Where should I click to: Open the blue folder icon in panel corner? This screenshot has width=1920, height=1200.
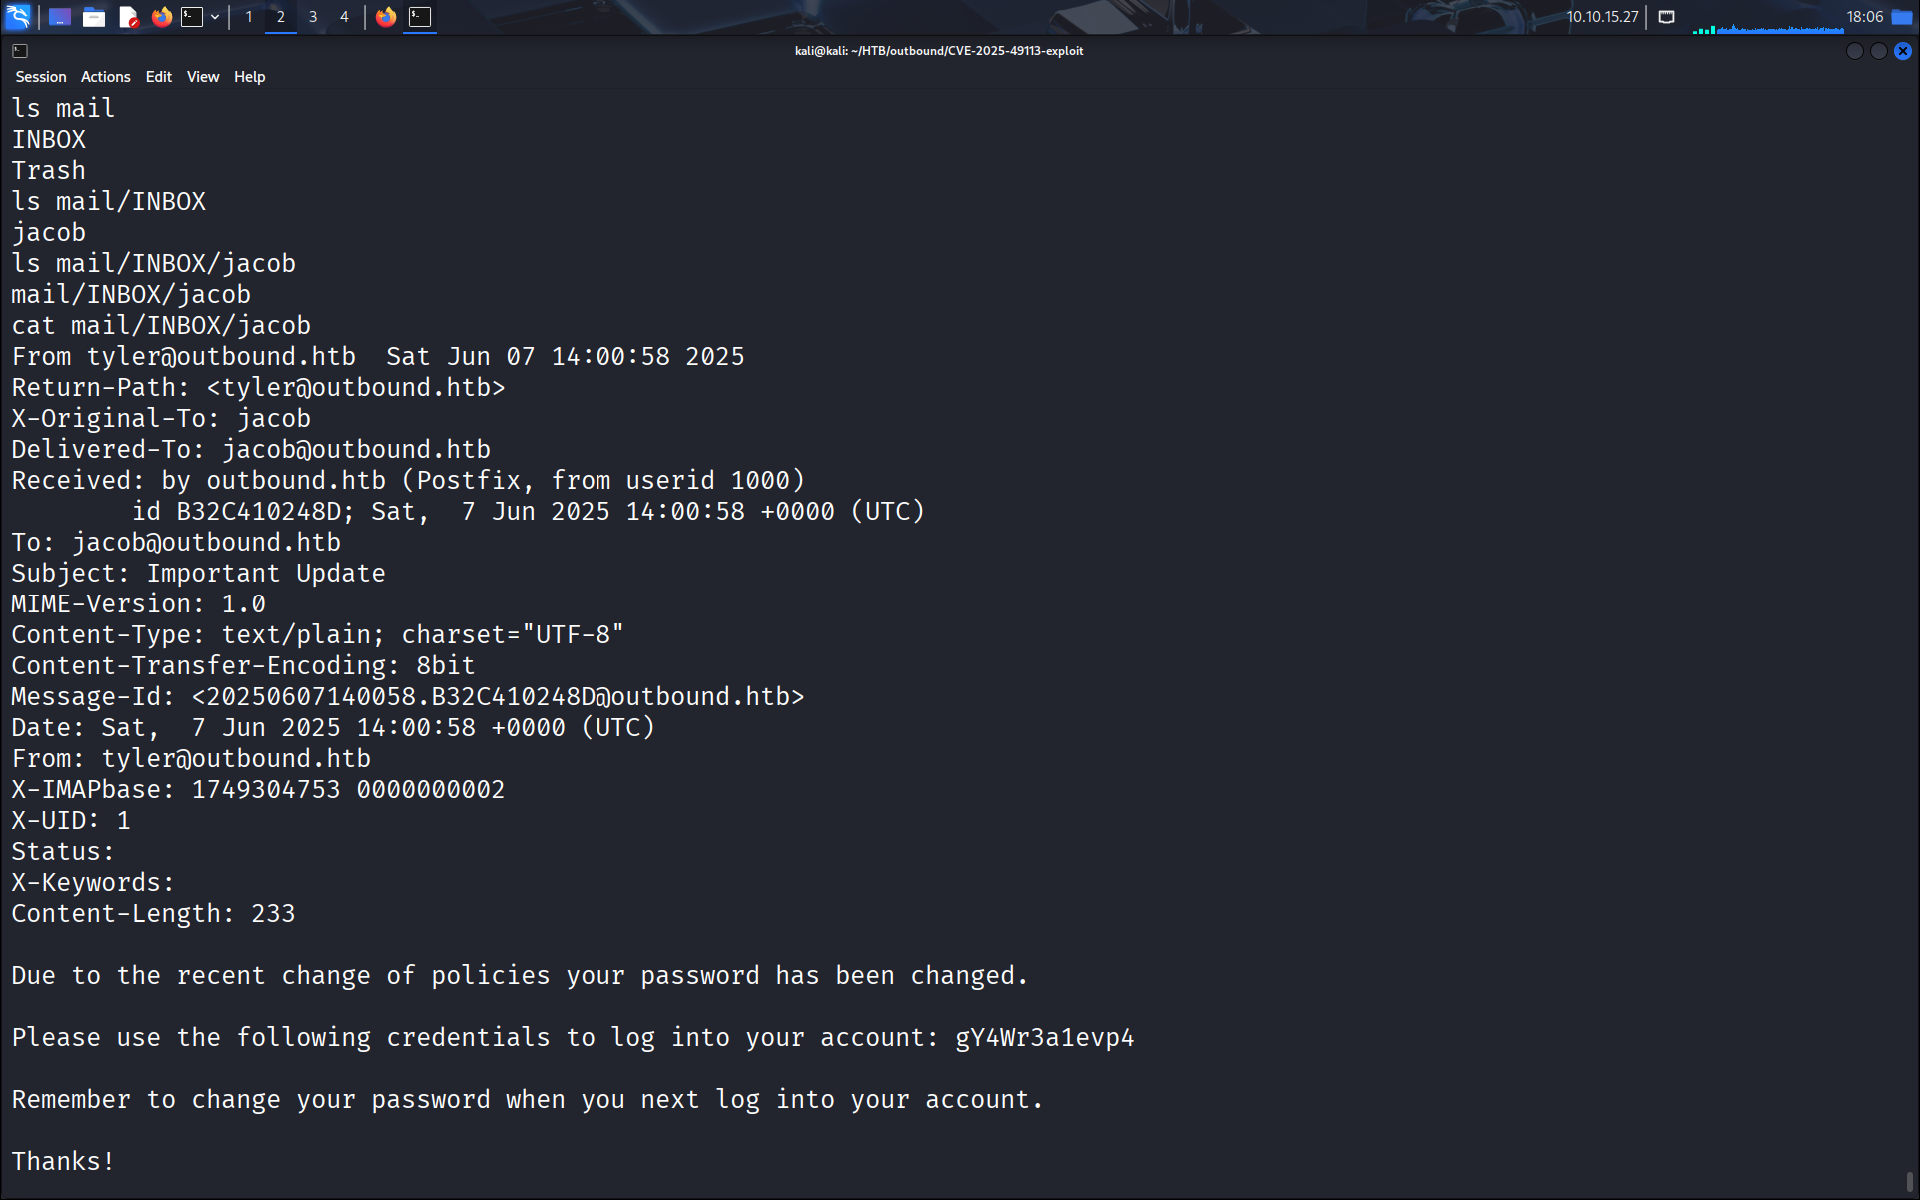[x=1901, y=17]
